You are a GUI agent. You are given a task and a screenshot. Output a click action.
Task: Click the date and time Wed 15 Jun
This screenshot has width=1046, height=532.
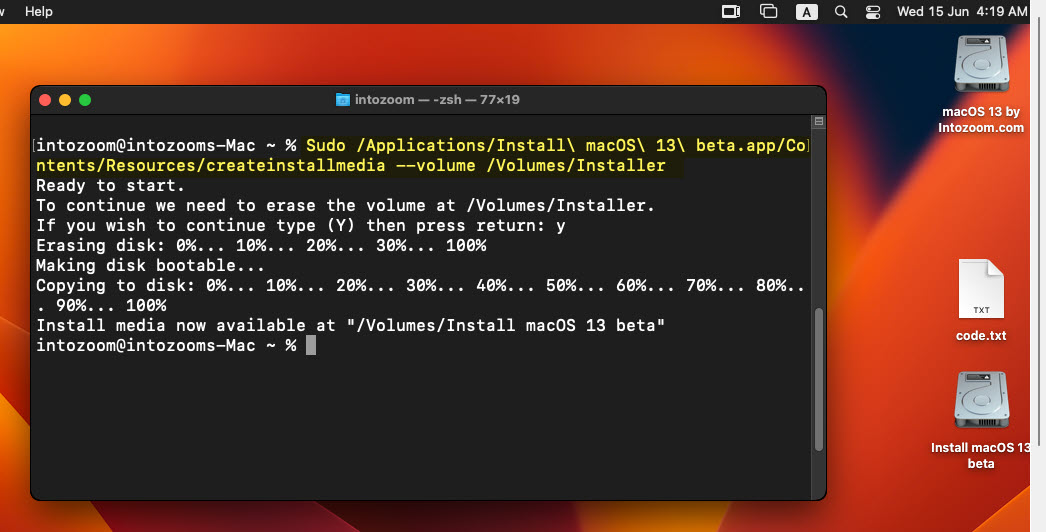pos(961,11)
